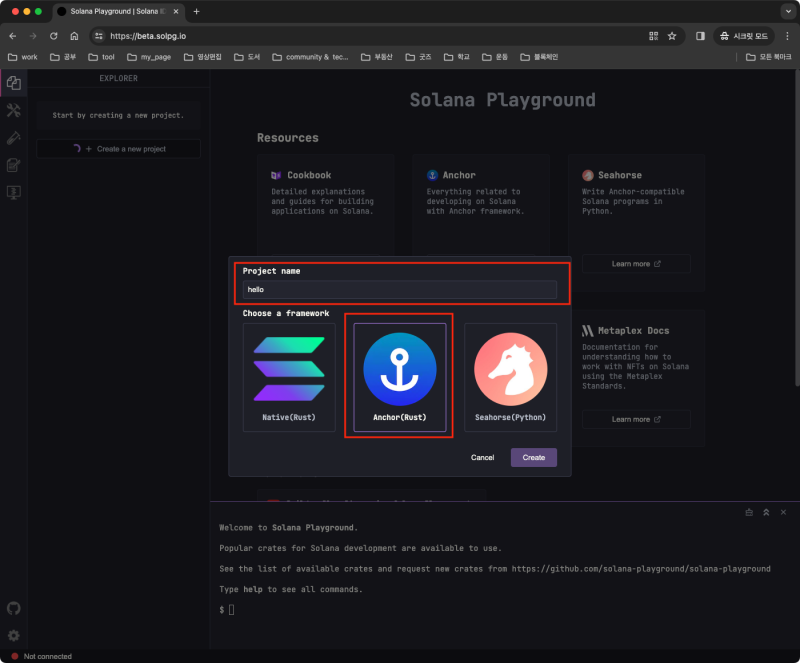
Task: Open the Programs sidebar icon
Action: coord(14,193)
